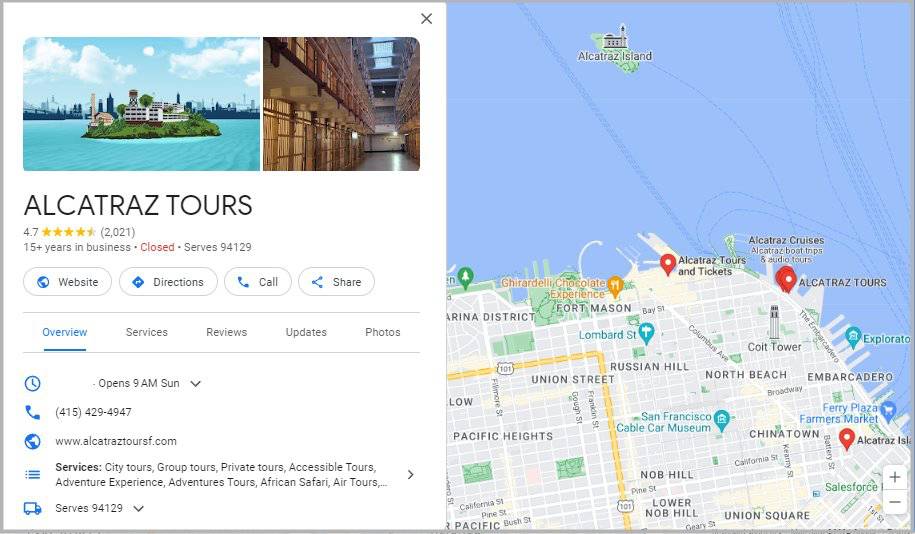Click the star rating icons
Screen dimensions: 915x534
69,232
